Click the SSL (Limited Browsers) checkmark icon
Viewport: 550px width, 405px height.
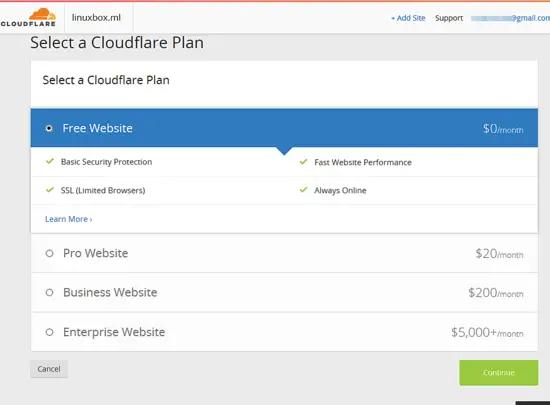(50, 190)
